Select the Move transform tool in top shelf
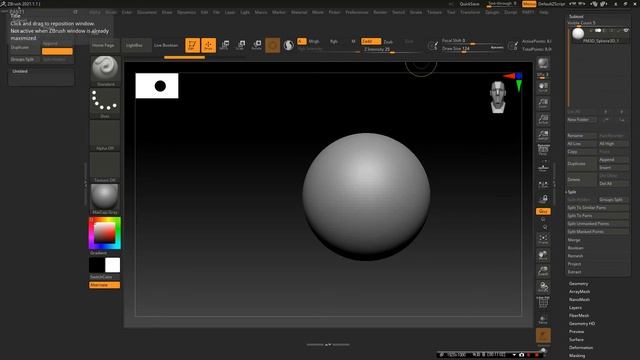640x360 pixels. click(x=224, y=45)
